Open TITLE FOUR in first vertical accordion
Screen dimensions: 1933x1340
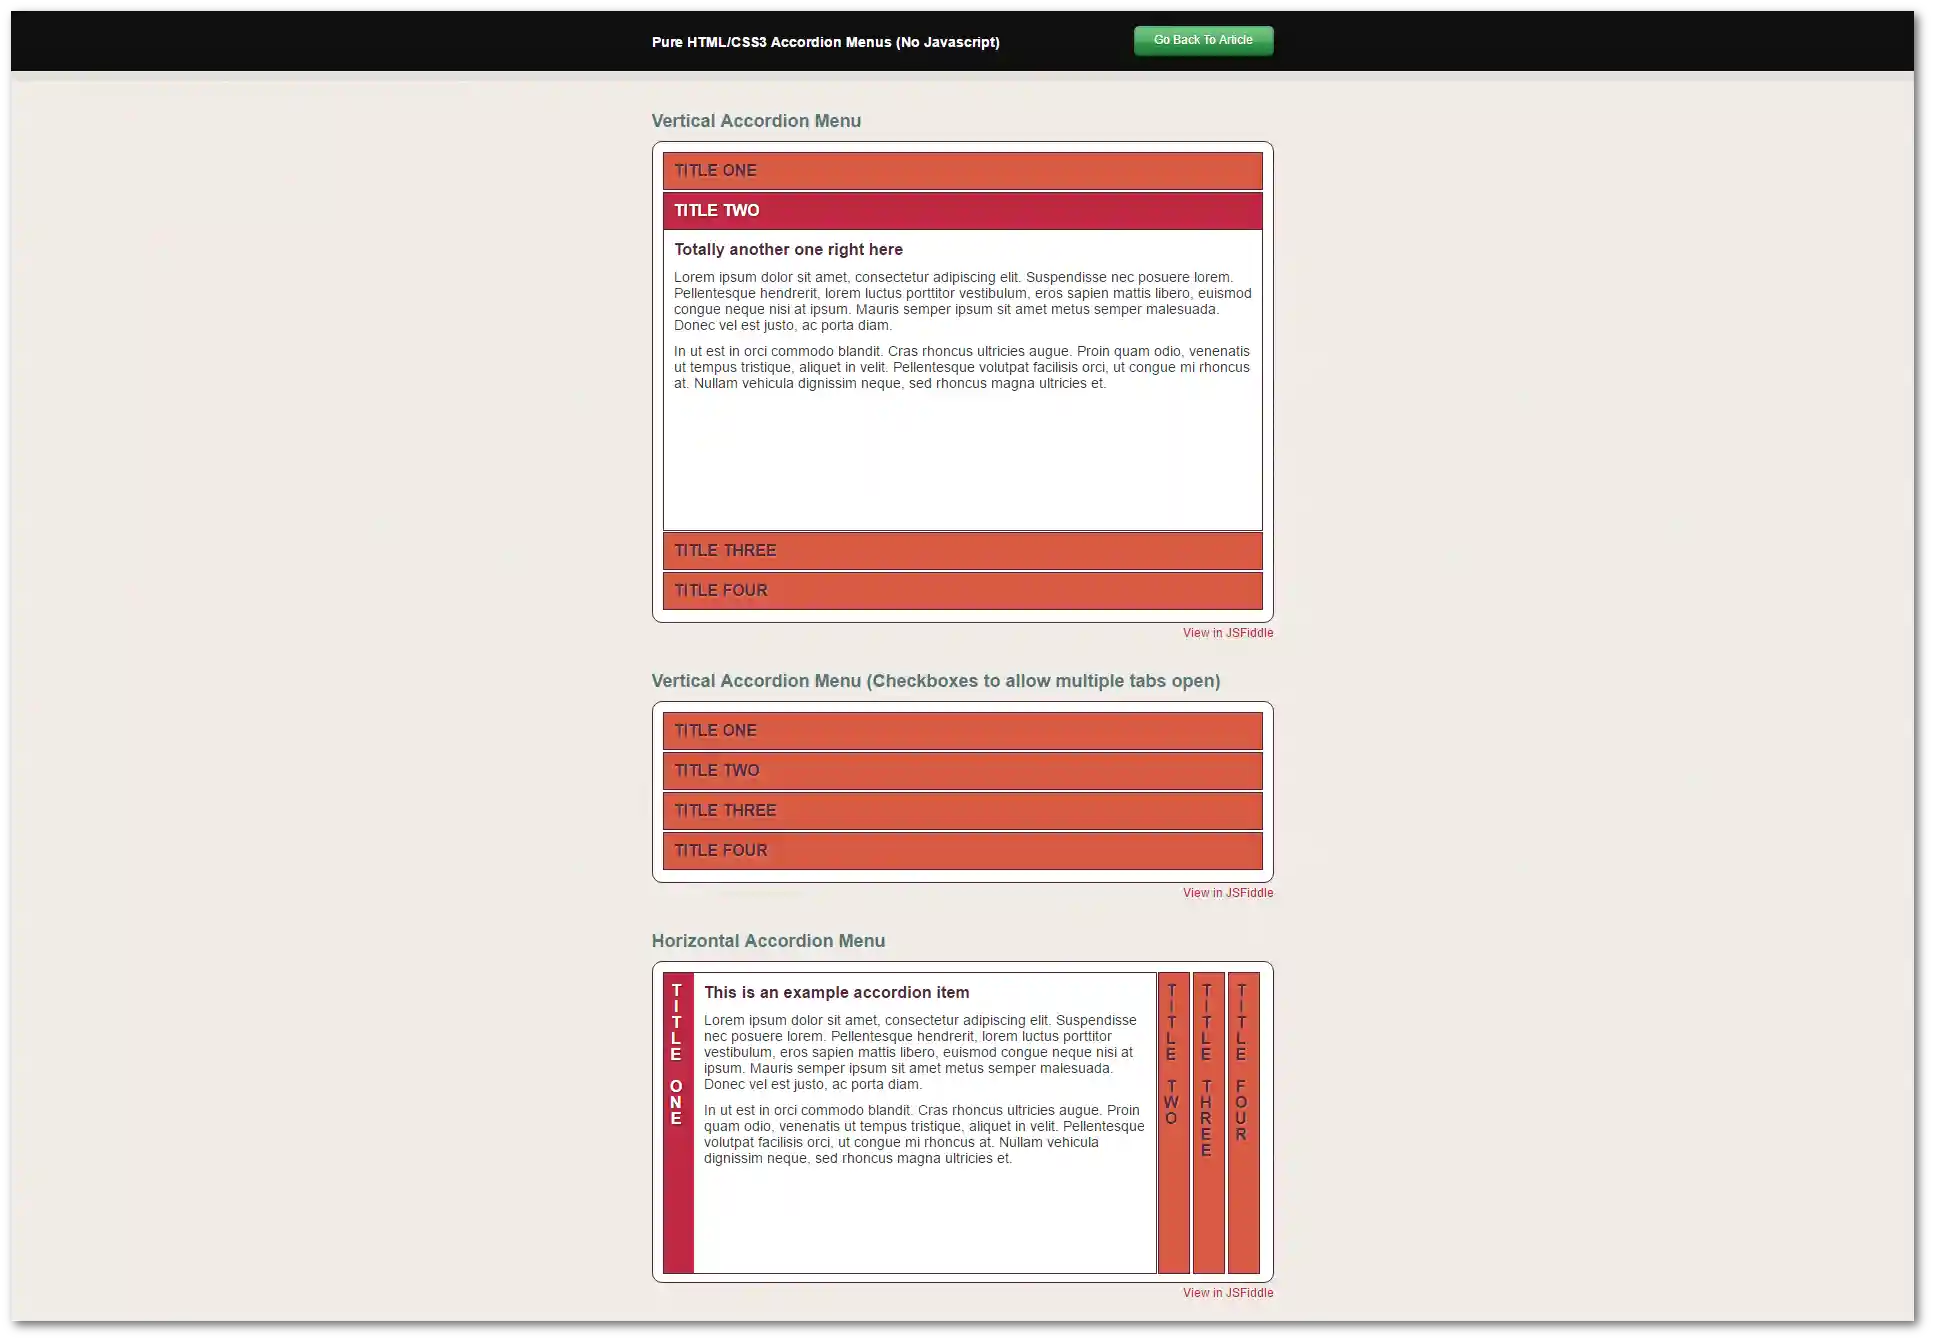(962, 591)
